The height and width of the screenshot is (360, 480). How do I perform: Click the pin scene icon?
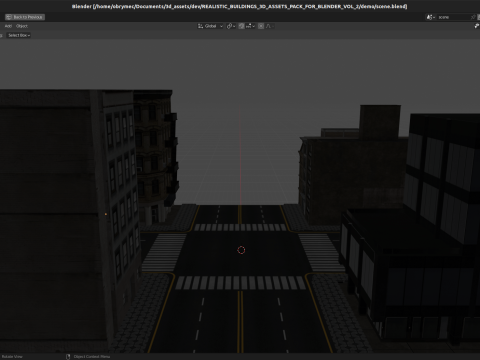(473, 17)
